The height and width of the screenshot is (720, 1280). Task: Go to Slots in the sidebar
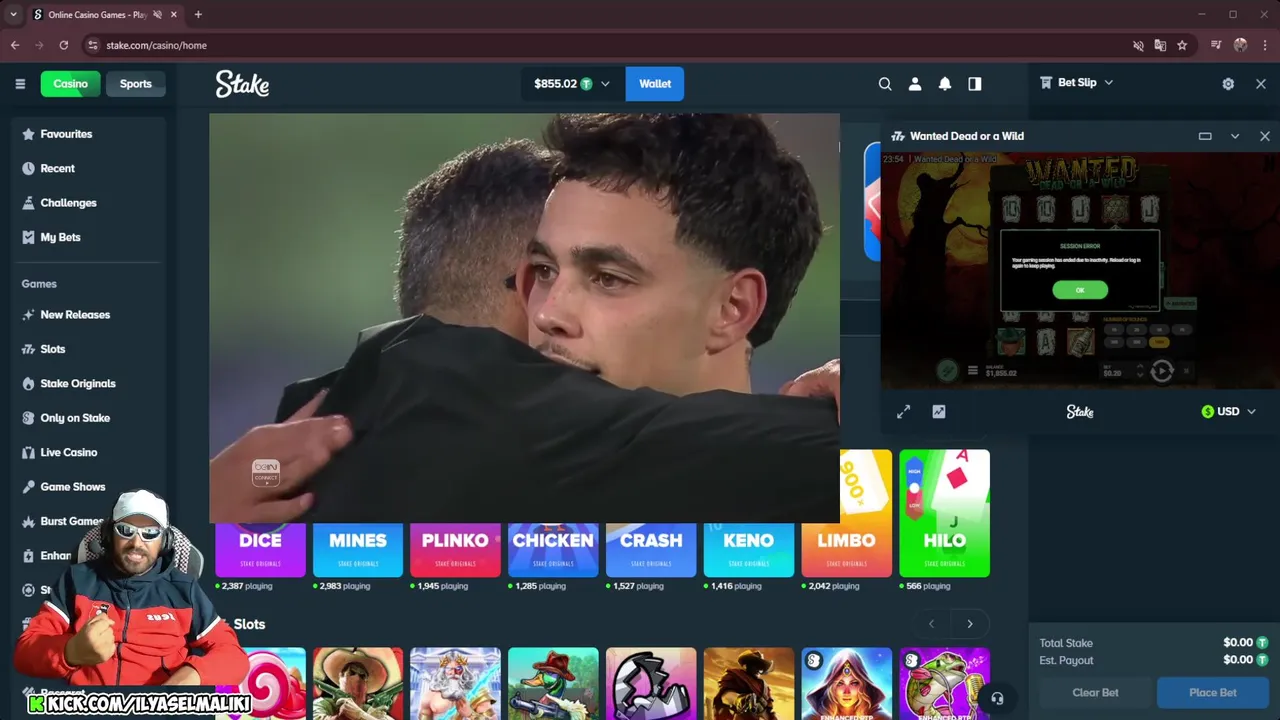(52, 349)
